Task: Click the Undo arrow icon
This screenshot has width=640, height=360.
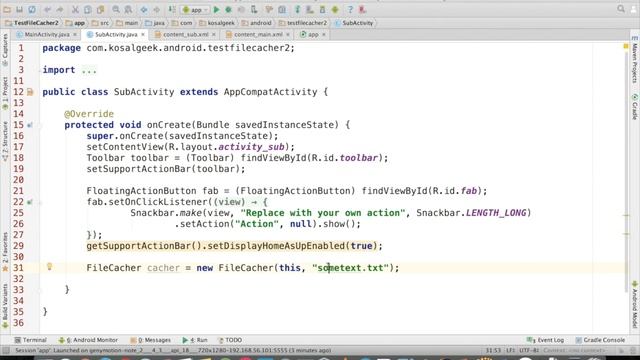Action: (47, 9)
